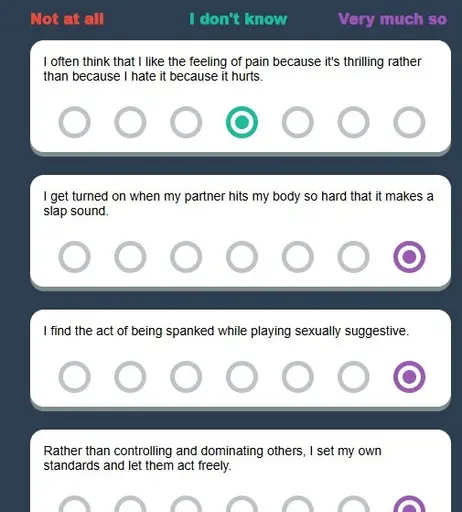This screenshot has height=512, width=462.
Task: Select first radio under controlling others statement
Action: pyautogui.click(x=74, y=504)
